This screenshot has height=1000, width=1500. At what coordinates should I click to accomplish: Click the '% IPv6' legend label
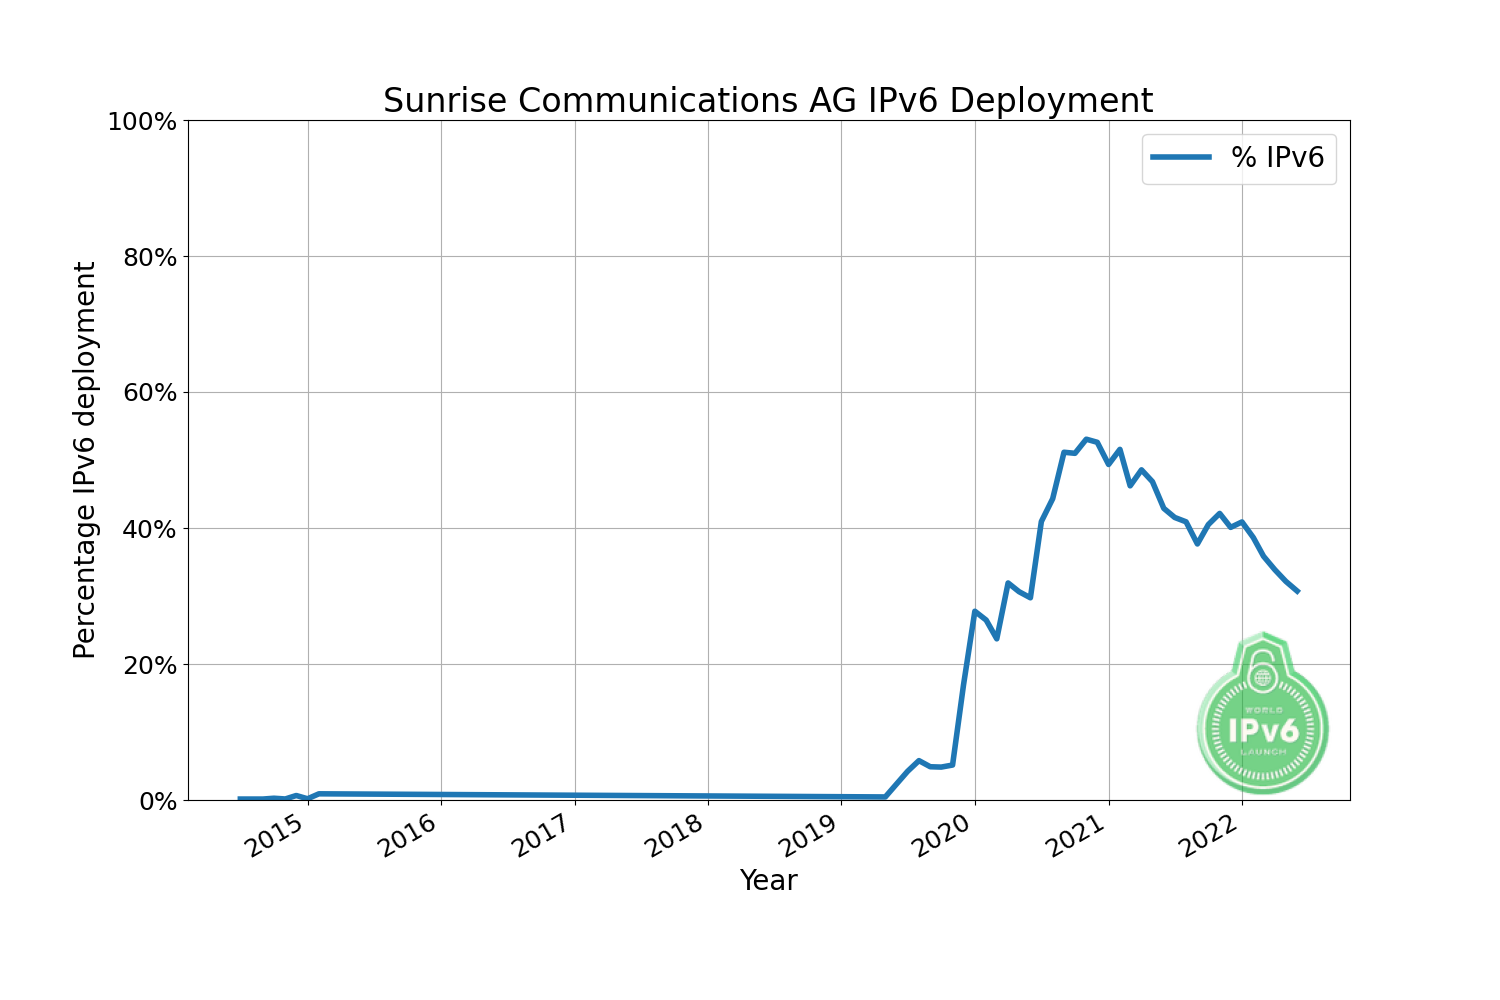click(x=1277, y=157)
